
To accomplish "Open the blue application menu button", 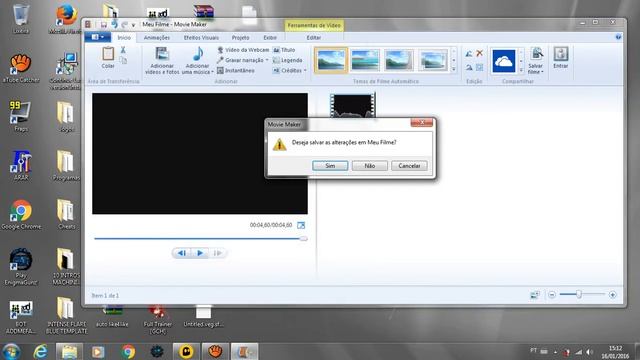I will click(x=98, y=37).
